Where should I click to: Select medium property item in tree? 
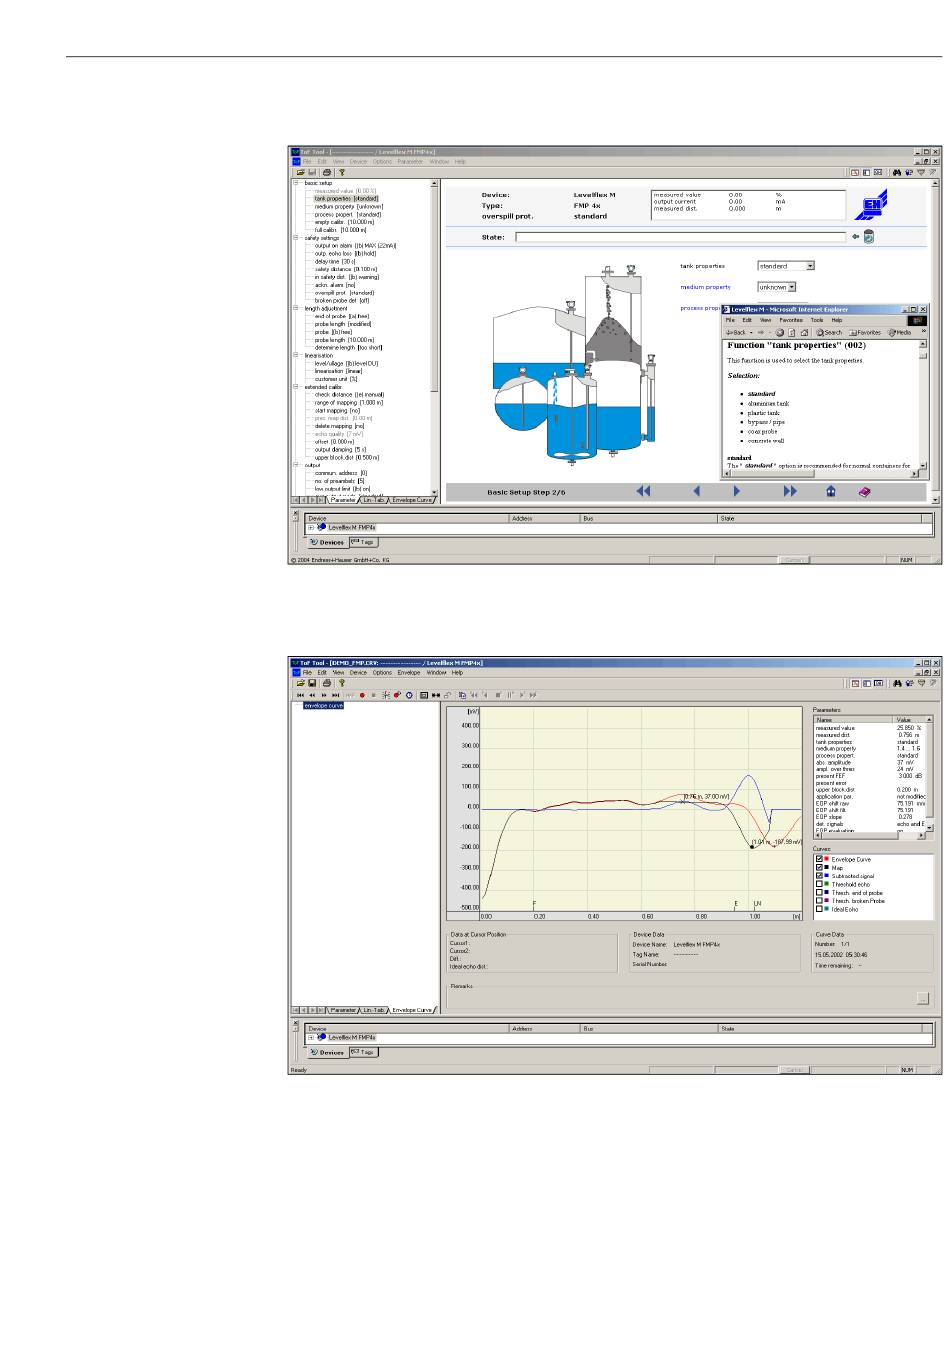(x=348, y=207)
